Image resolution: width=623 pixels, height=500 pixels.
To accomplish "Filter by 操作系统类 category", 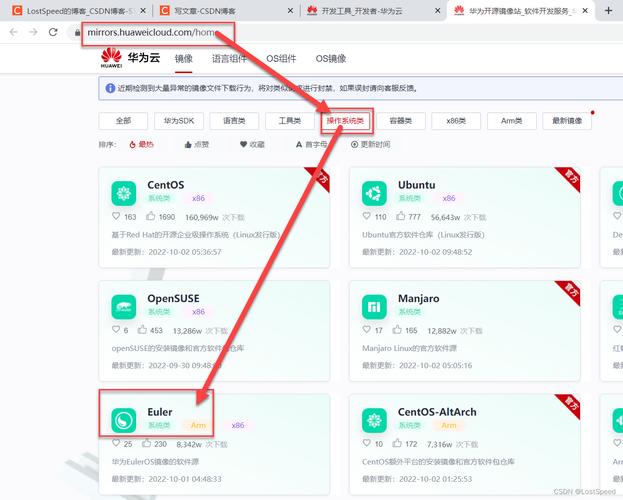I will click(x=345, y=121).
